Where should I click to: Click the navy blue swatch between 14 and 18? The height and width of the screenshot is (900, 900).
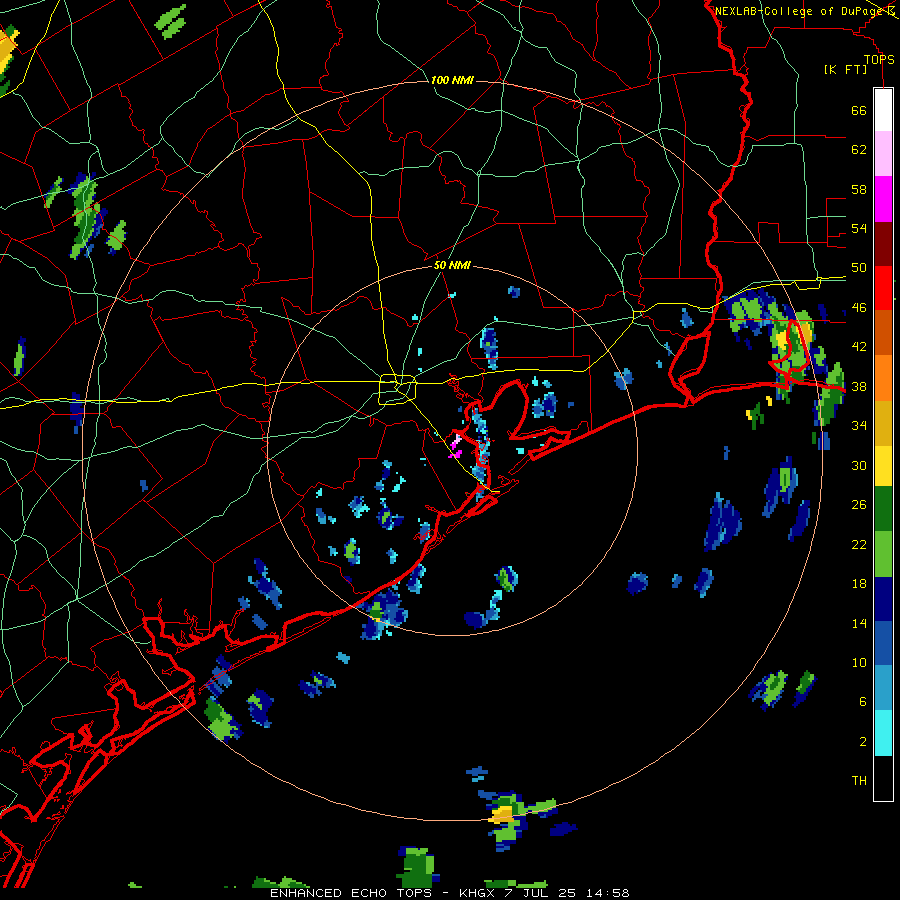[883, 599]
